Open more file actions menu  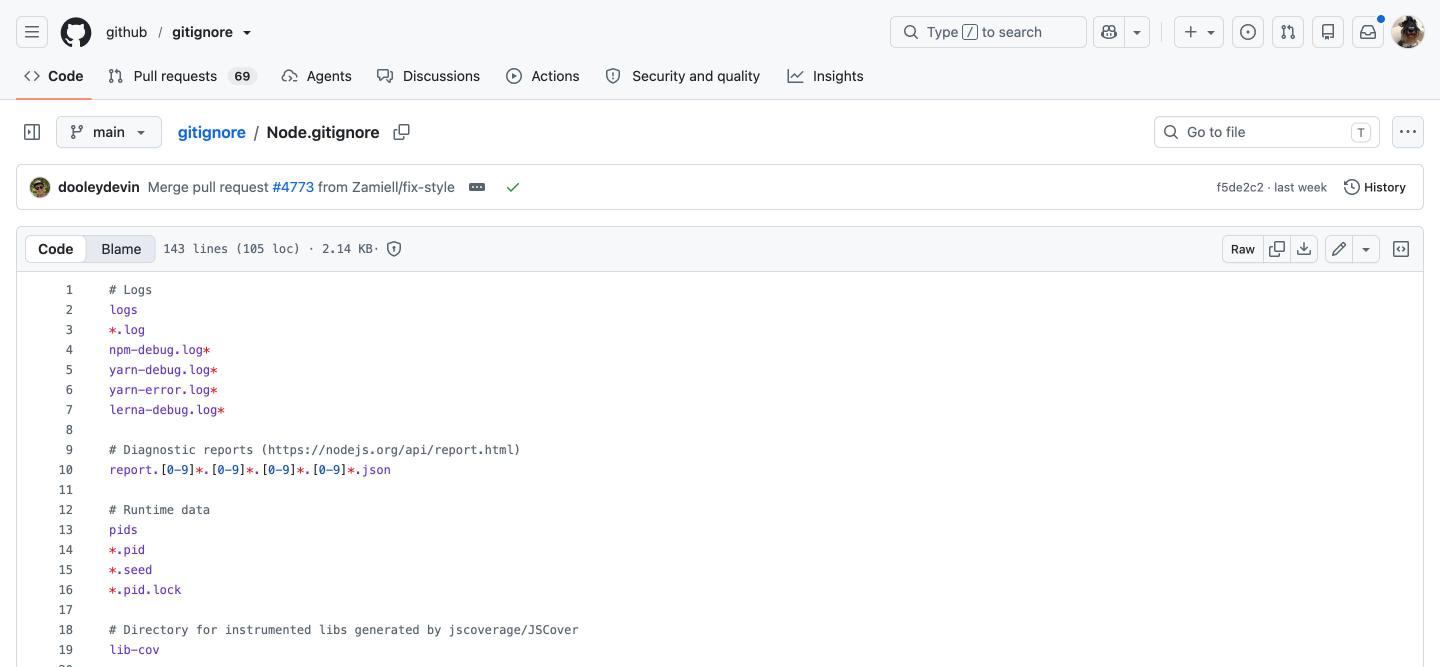[x=1408, y=132]
